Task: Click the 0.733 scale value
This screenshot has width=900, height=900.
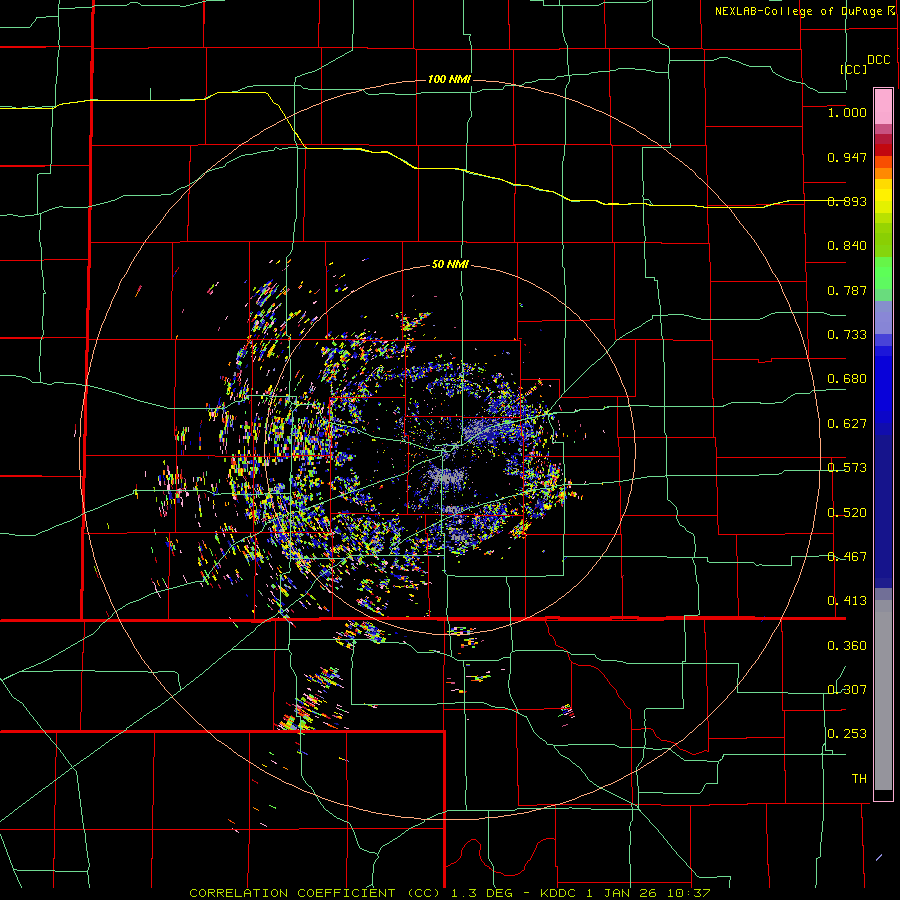Action: [x=847, y=335]
